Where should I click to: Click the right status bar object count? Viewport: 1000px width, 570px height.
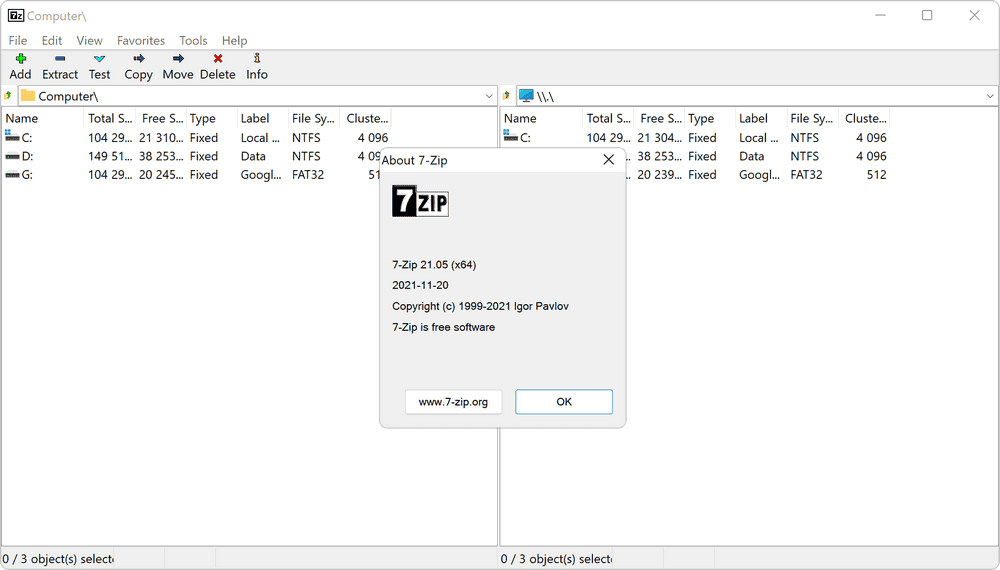pyautogui.click(x=556, y=559)
